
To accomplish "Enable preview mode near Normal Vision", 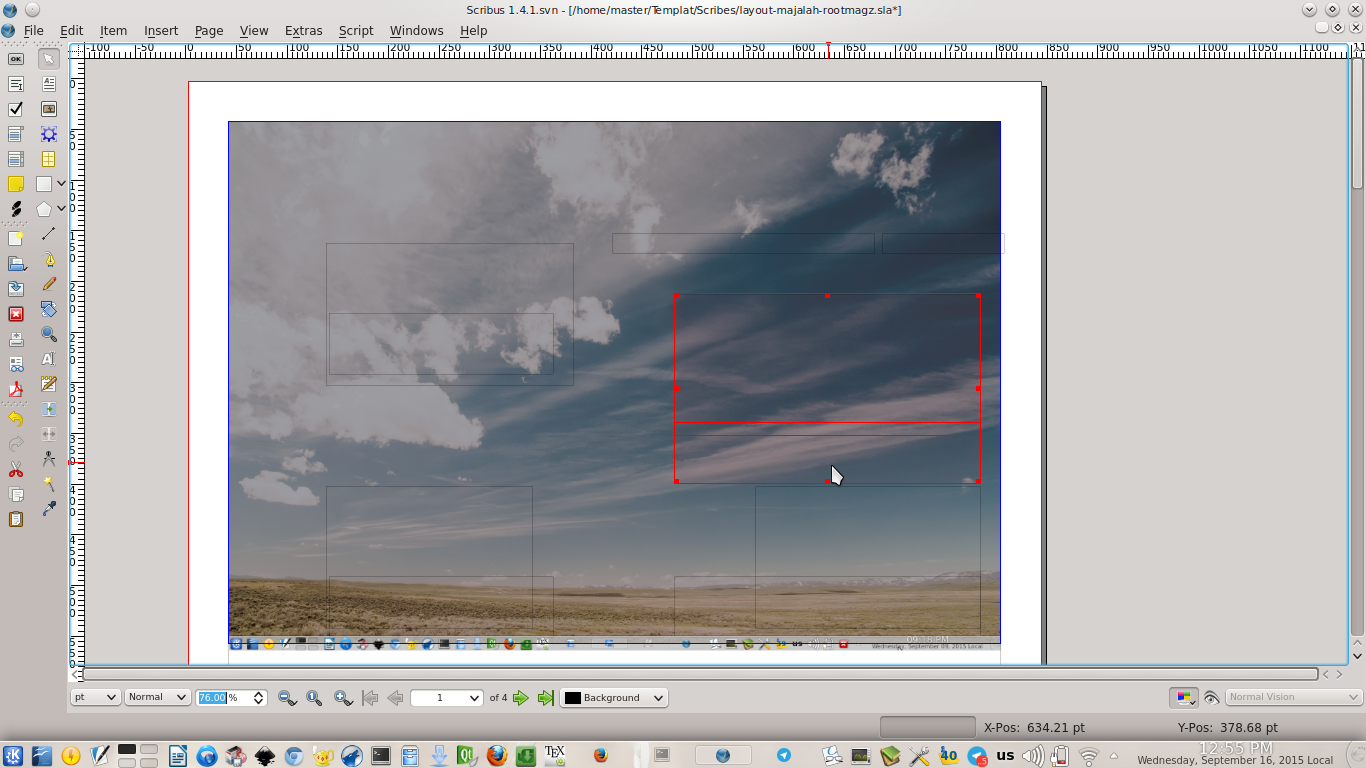I will [x=1211, y=697].
